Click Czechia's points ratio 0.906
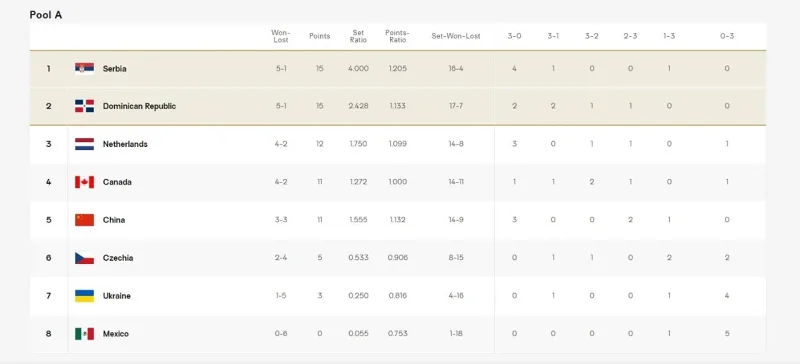The width and height of the screenshot is (800, 364). tap(397, 258)
